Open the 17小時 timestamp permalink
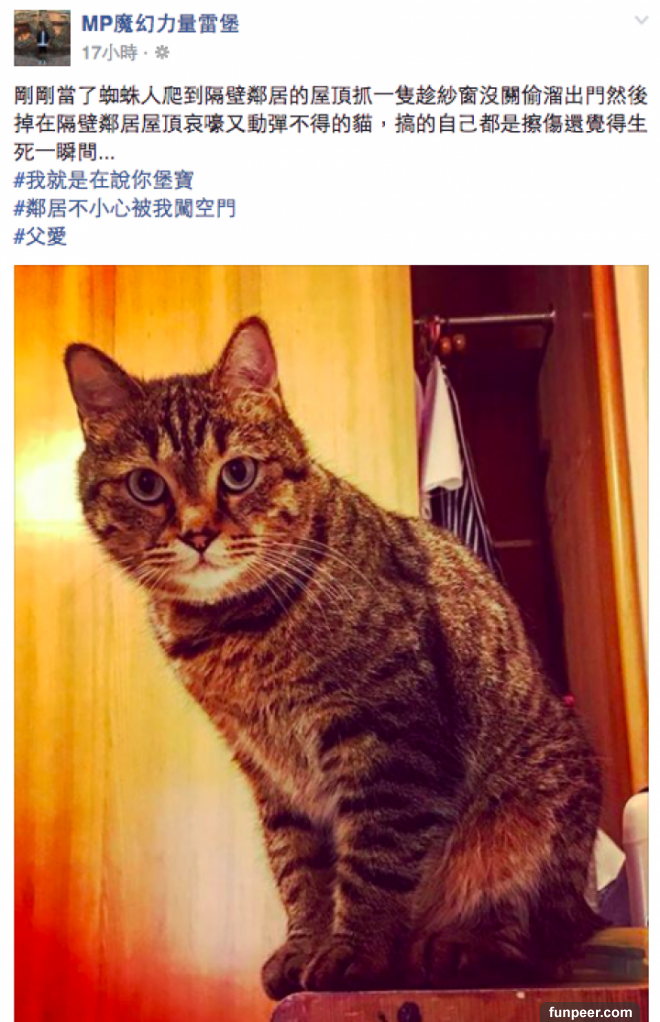660x1022 pixels. 109,53
